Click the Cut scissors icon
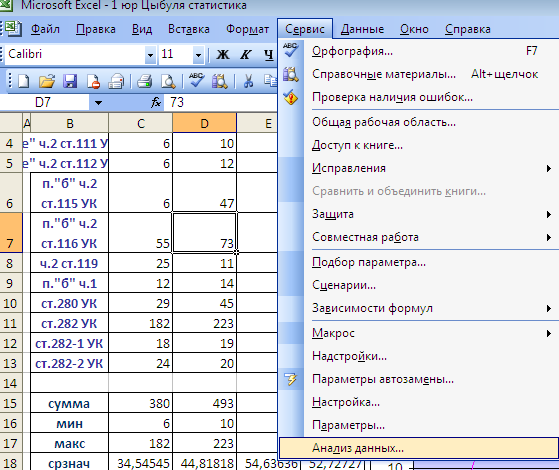This screenshot has width=559, height=470. pyautogui.click(x=248, y=82)
